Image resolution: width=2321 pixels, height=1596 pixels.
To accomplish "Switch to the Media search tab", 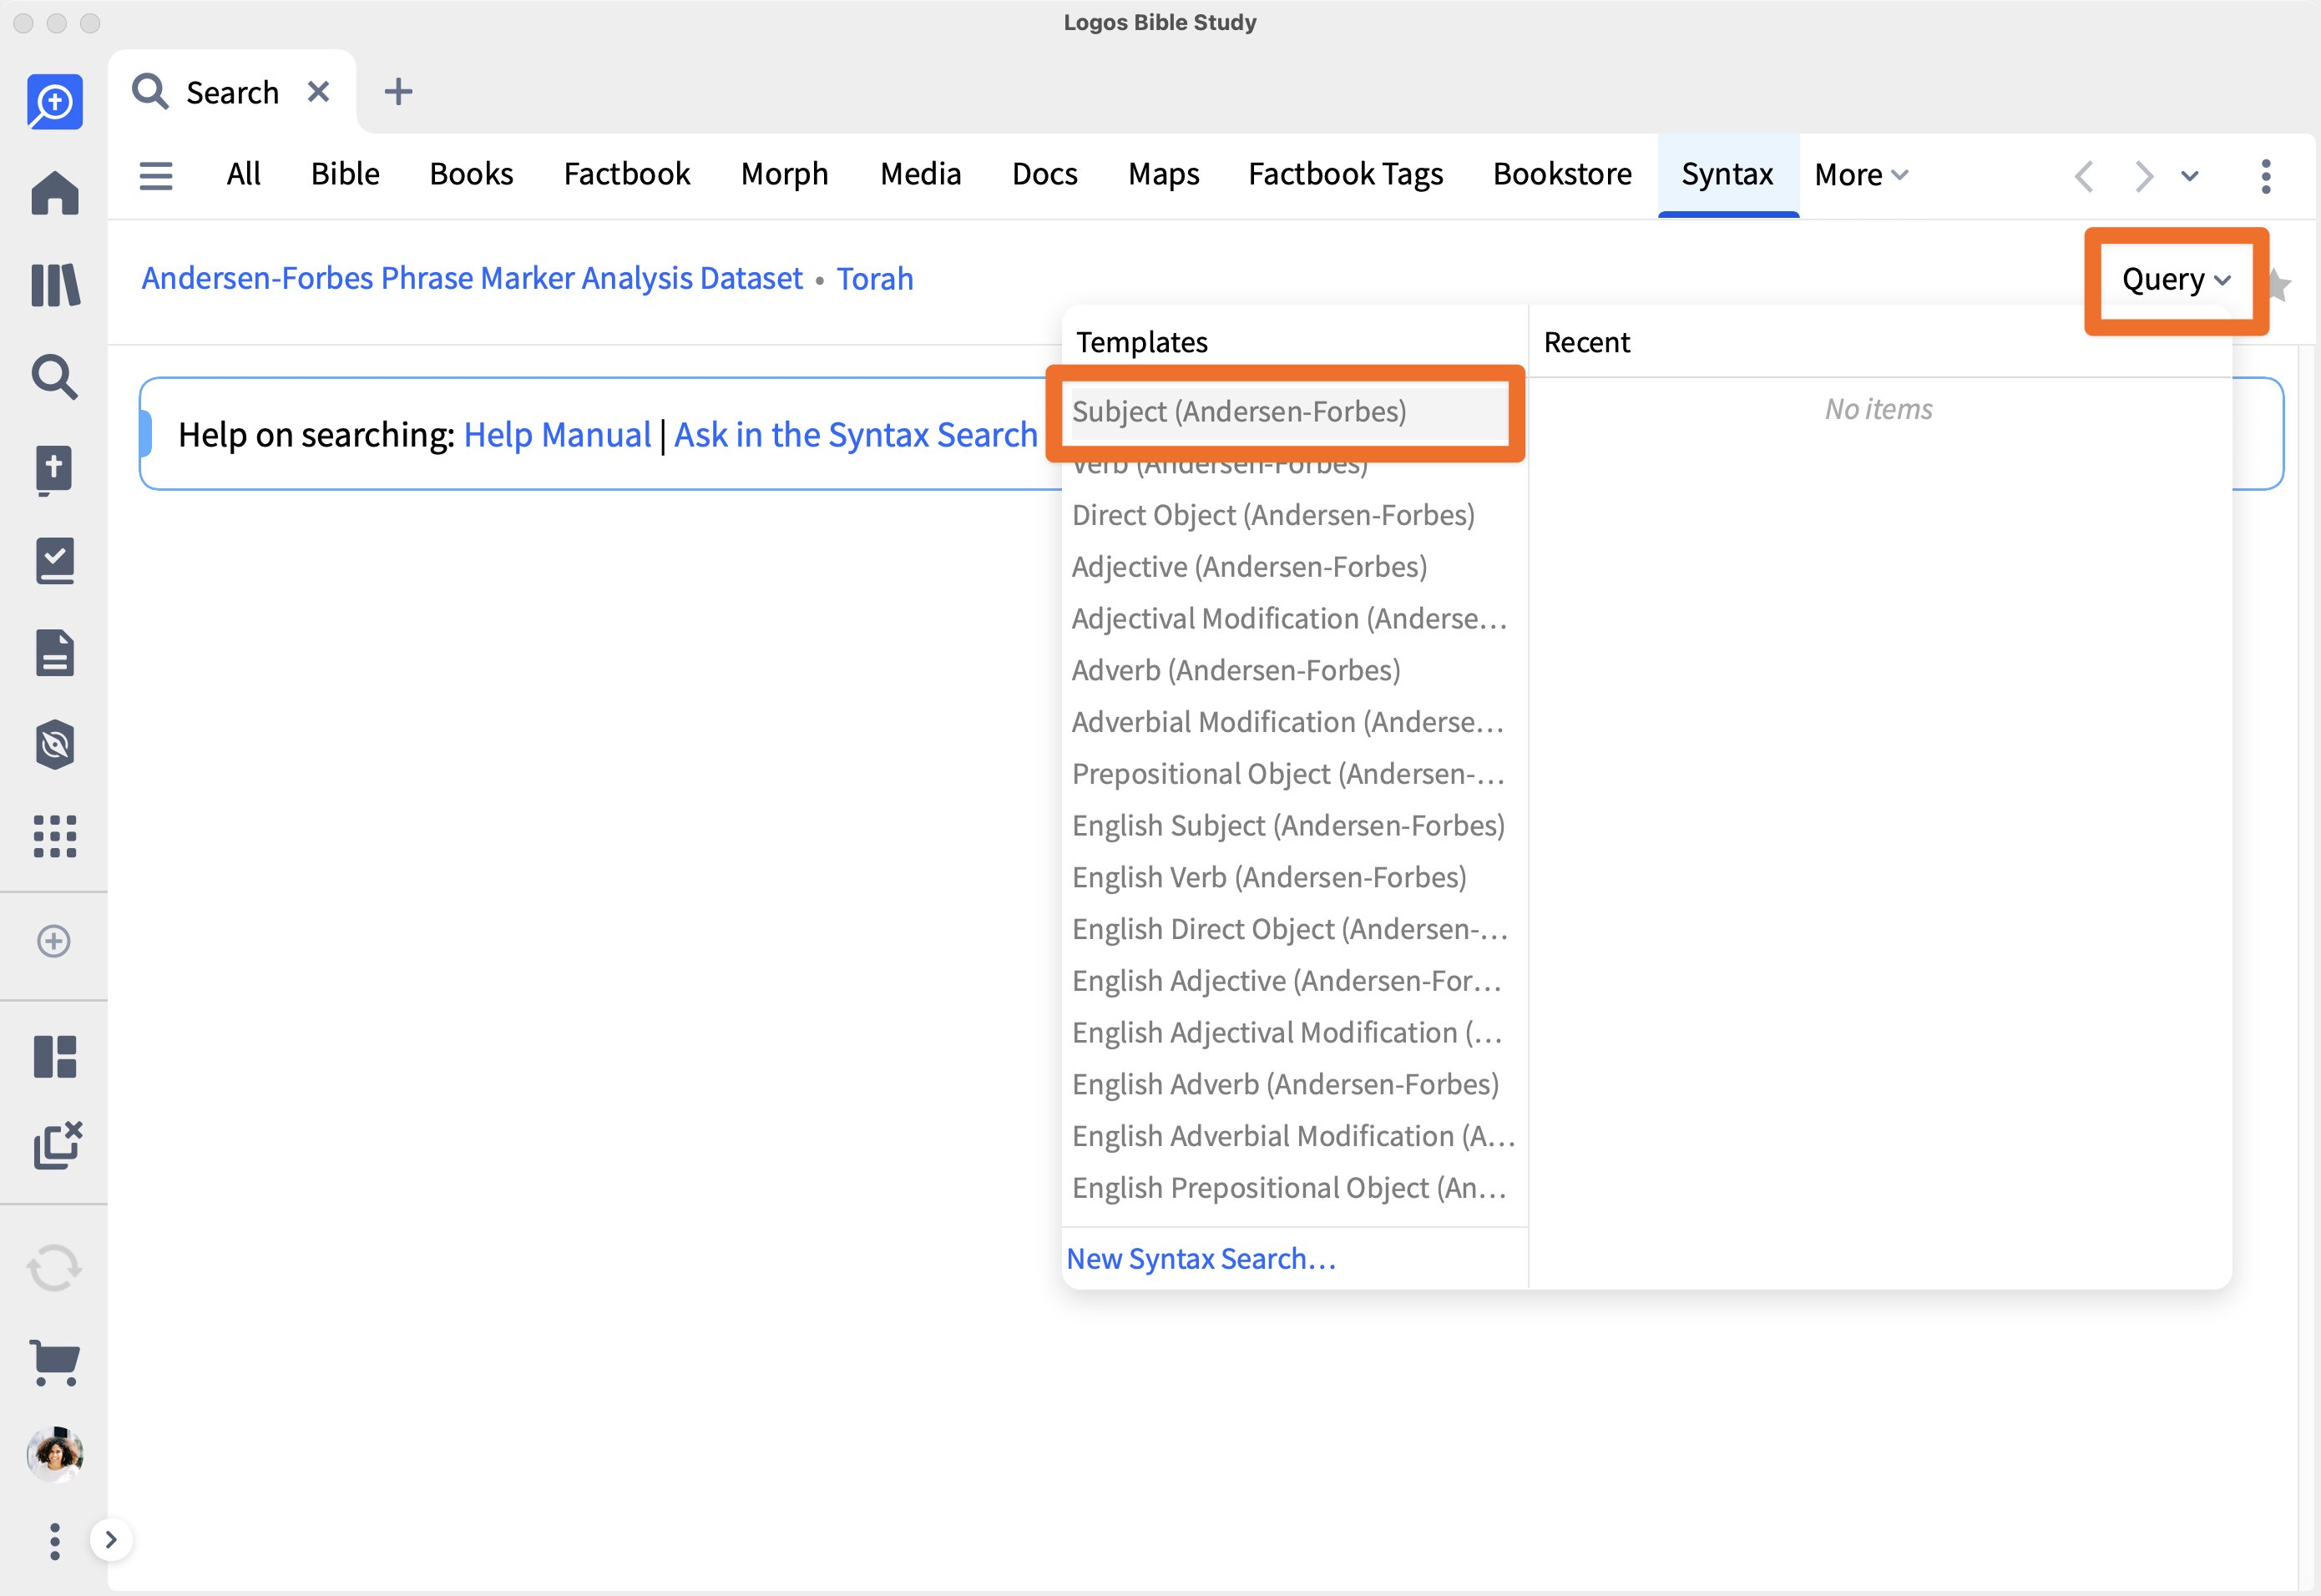I will point(920,174).
